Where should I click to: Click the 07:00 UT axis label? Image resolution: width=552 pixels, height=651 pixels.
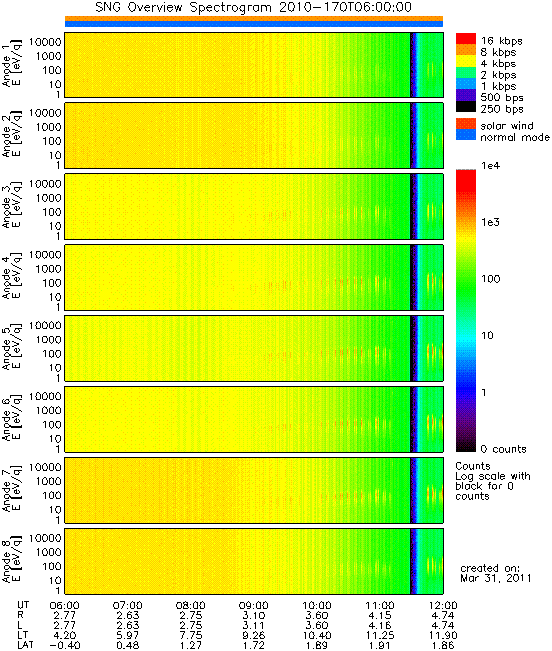(127, 606)
